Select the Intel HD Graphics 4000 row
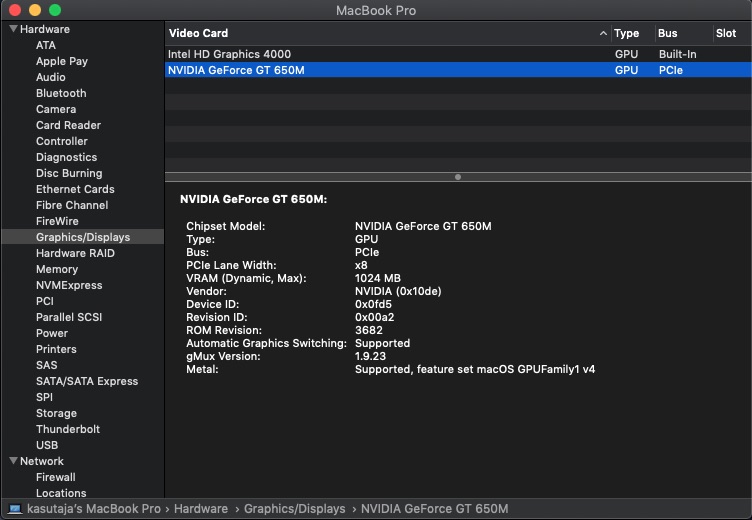 coord(458,54)
